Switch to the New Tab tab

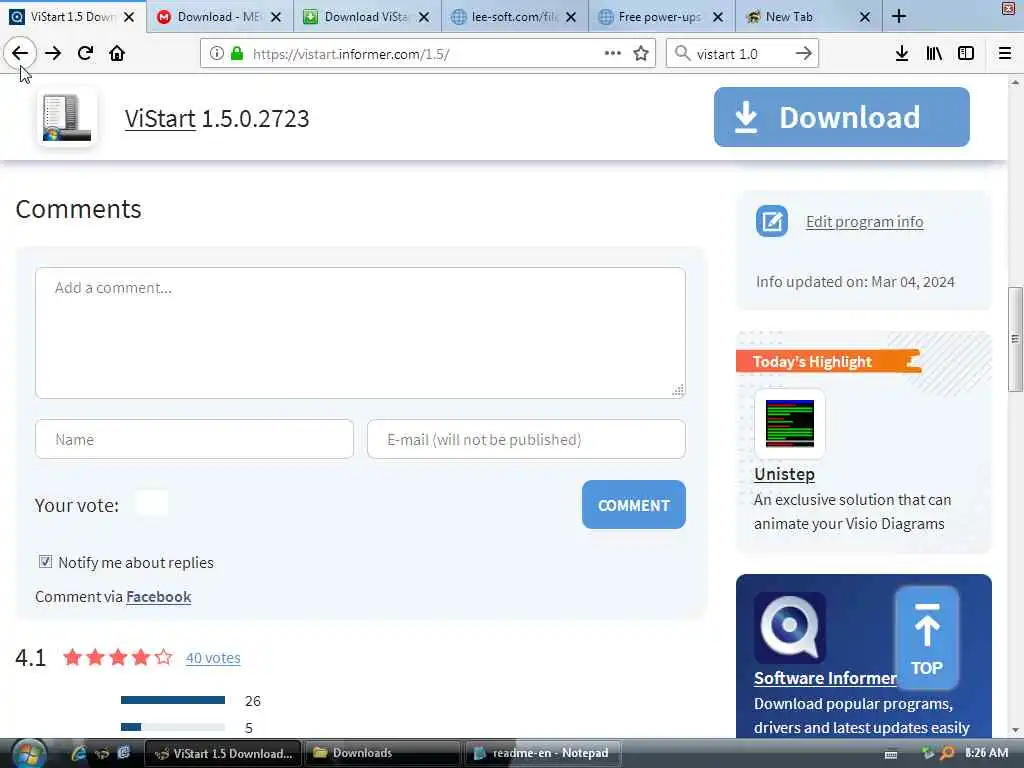point(808,17)
